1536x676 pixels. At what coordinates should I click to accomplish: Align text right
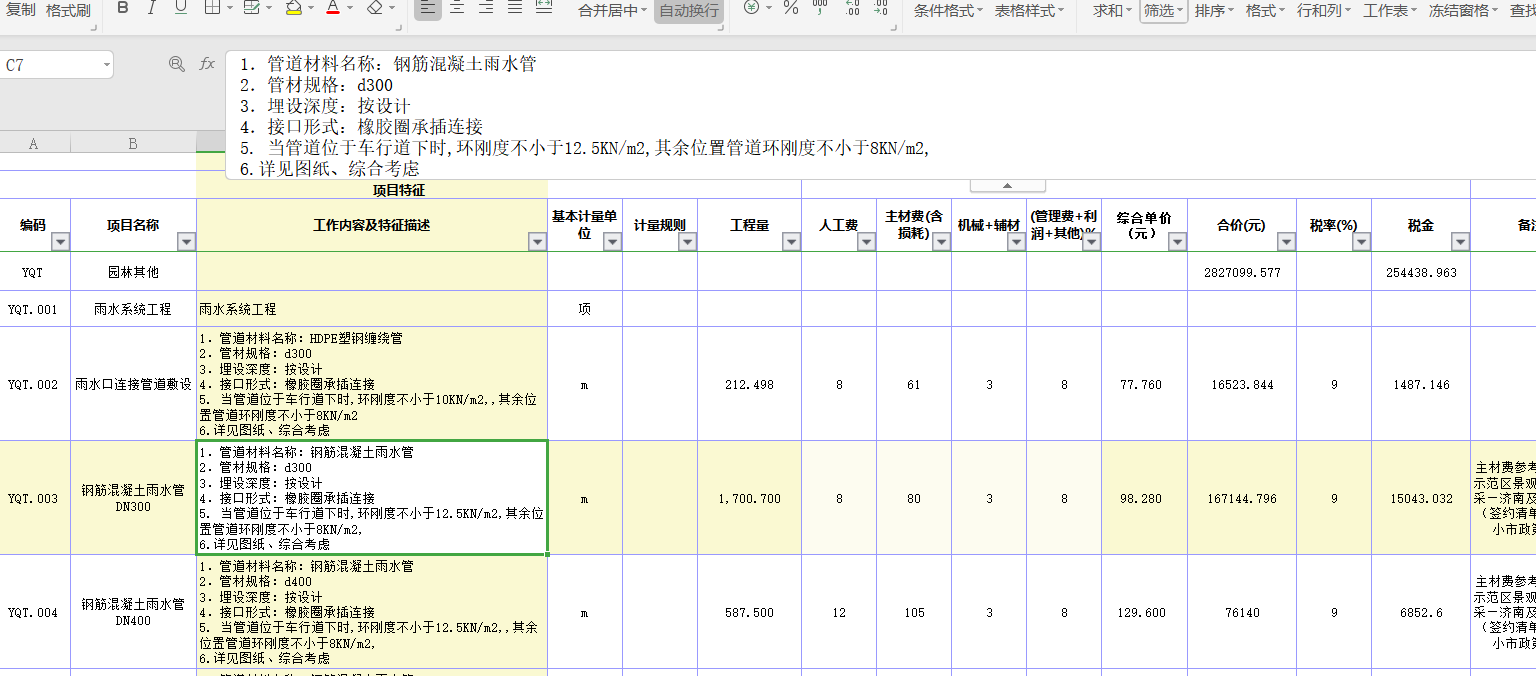pos(486,8)
